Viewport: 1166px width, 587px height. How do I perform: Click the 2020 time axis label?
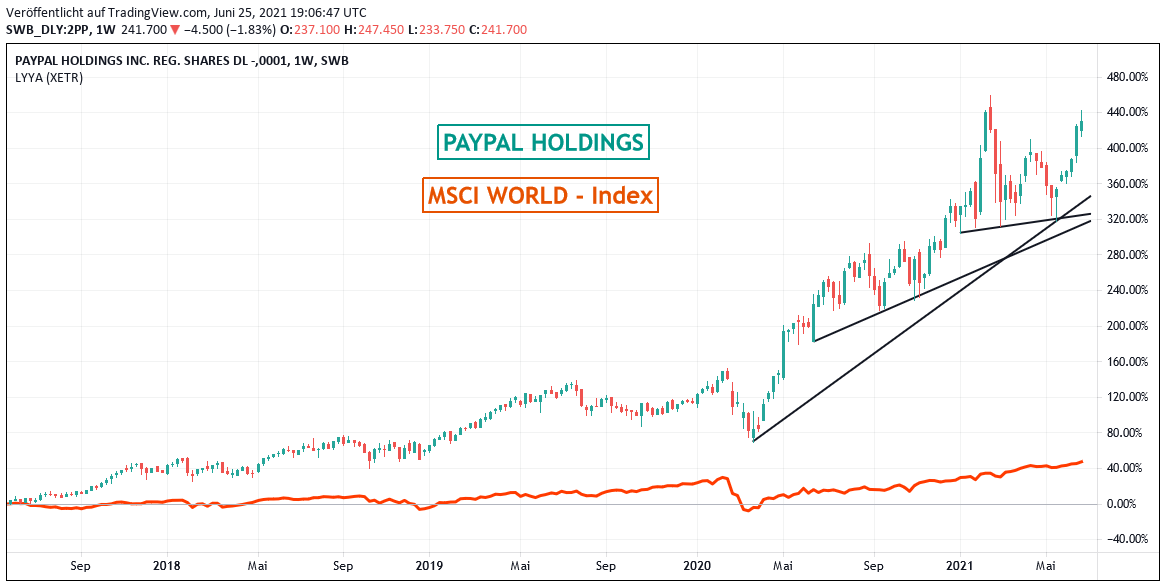coord(698,565)
